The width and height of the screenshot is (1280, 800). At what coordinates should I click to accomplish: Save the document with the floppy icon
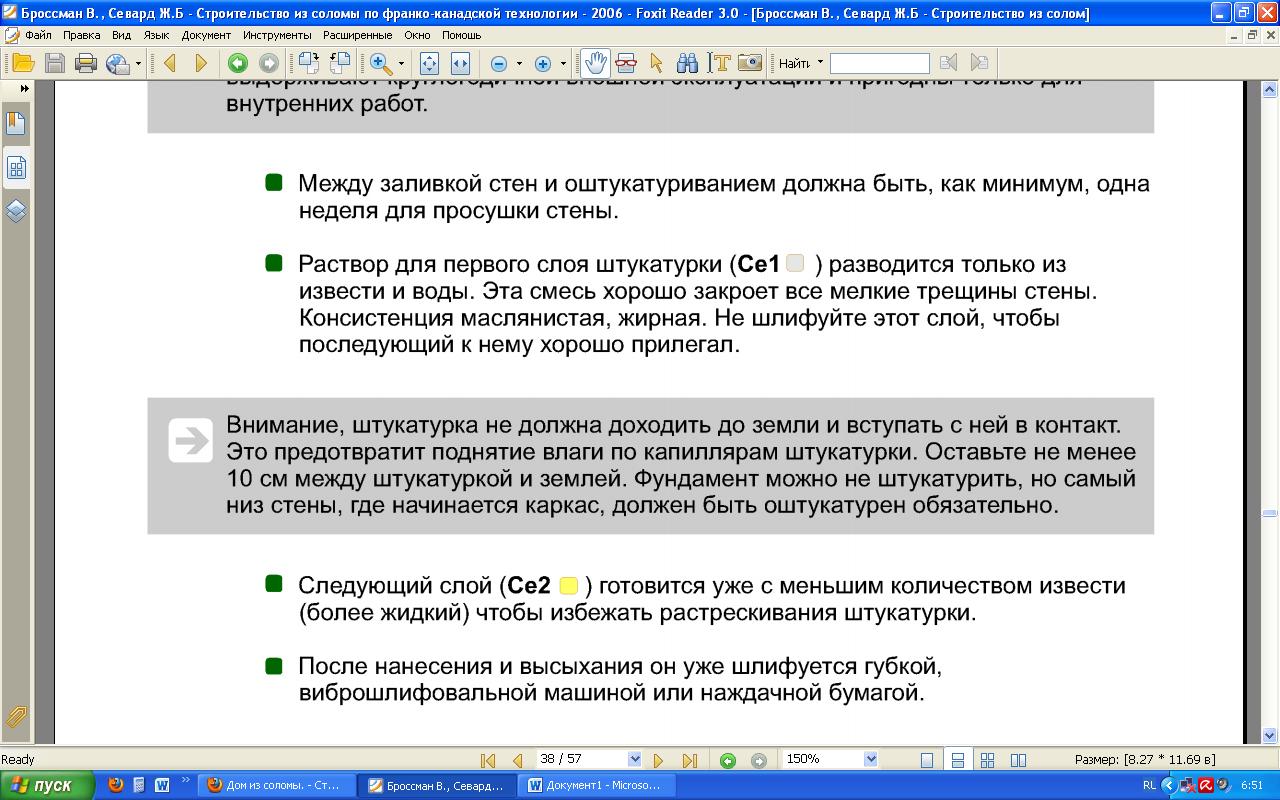point(55,63)
